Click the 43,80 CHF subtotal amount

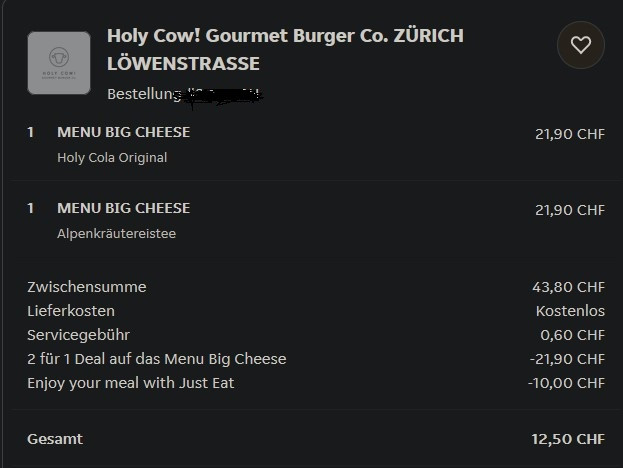click(x=568, y=287)
